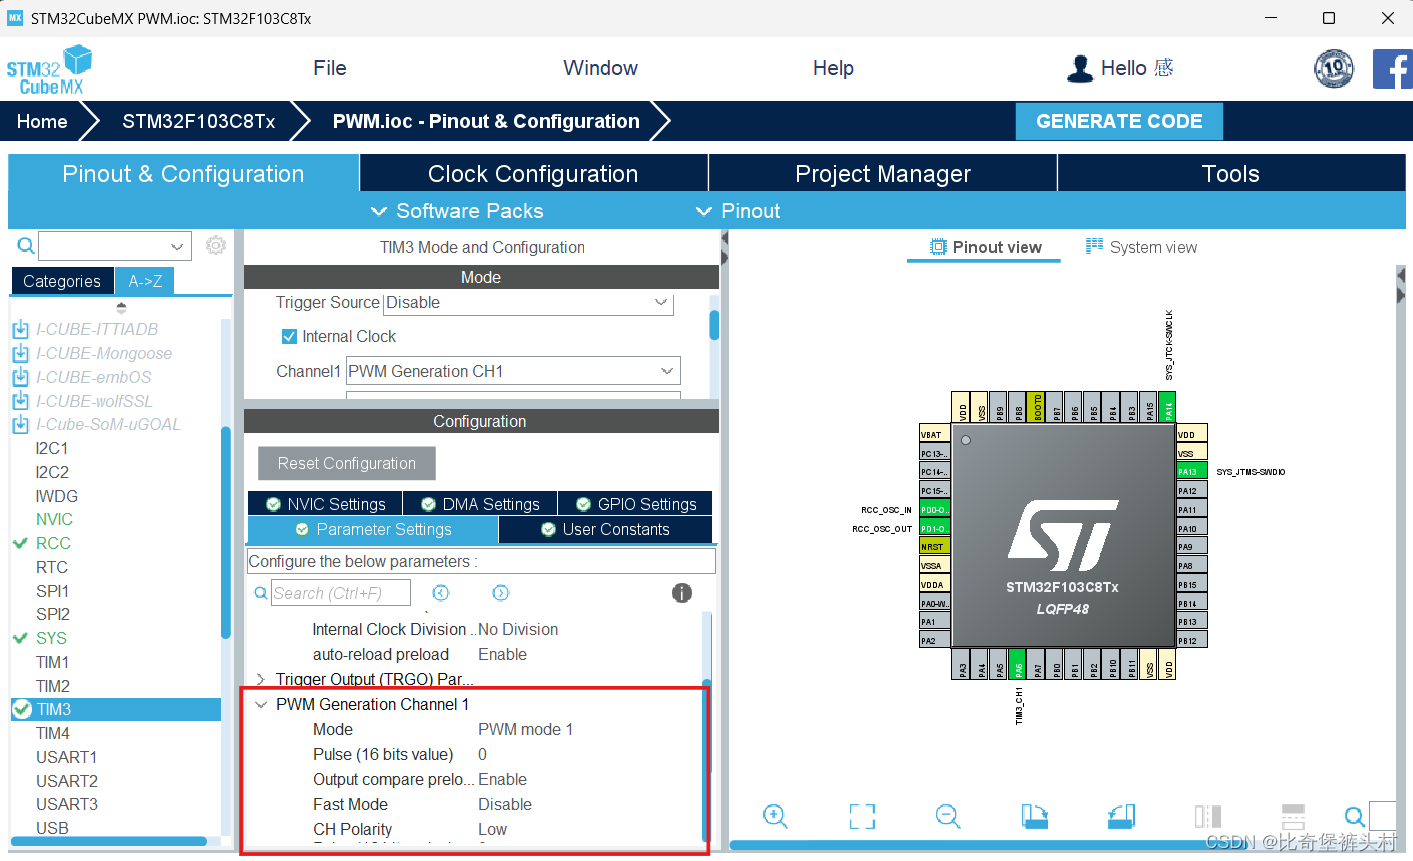Click the parameter Search (Ctrl+F) field
Viewport: 1413px width, 861px height.
(340, 593)
